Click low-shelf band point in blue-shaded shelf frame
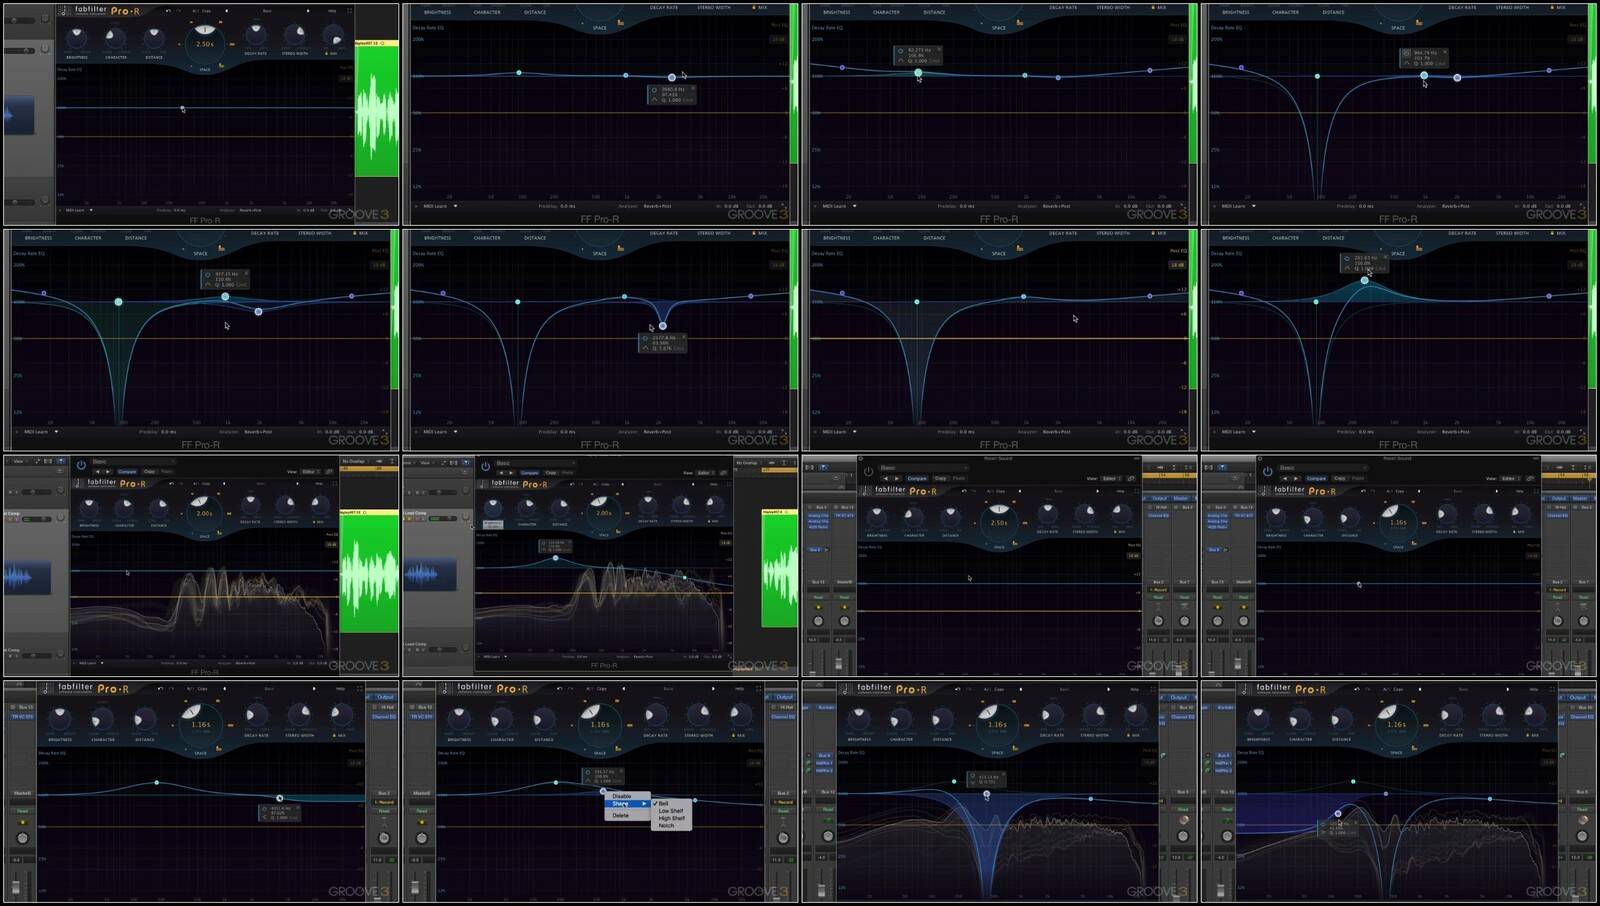 [x=1338, y=813]
